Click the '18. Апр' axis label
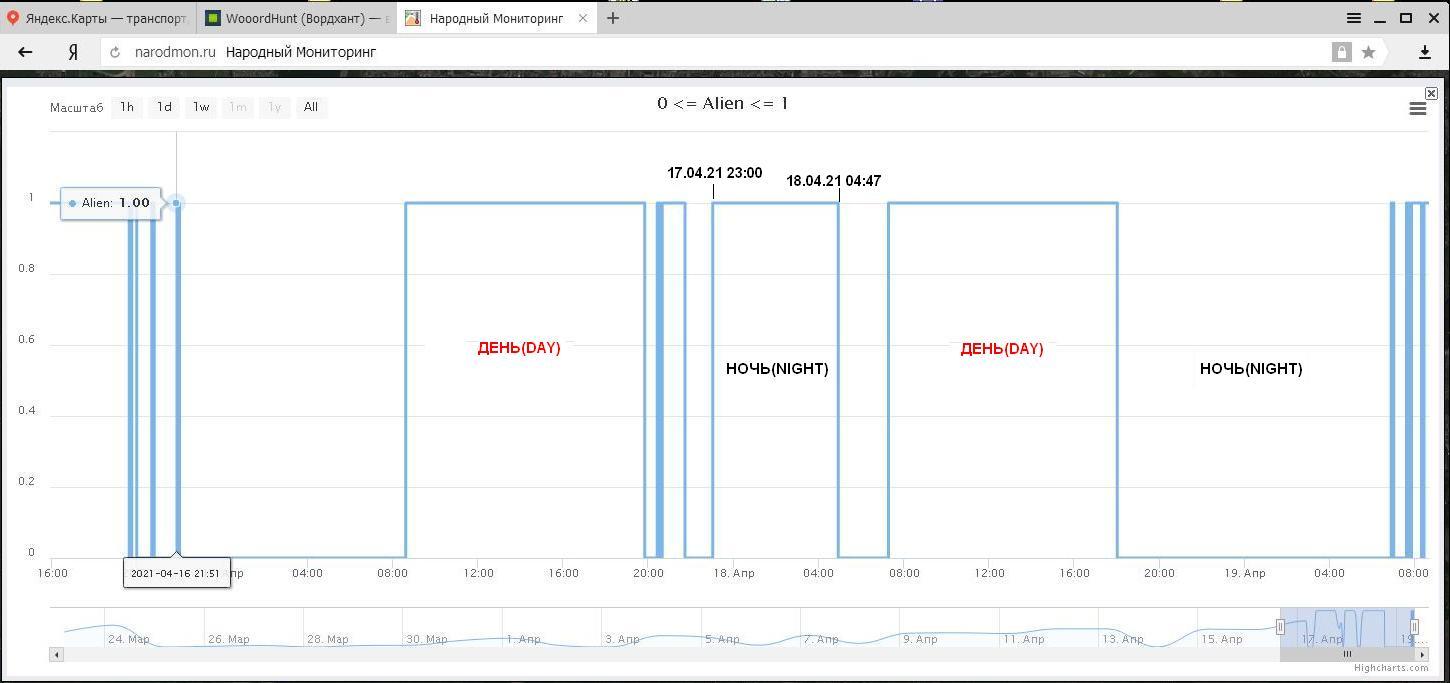The height and width of the screenshot is (683, 1450). click(x=733, y=573)
